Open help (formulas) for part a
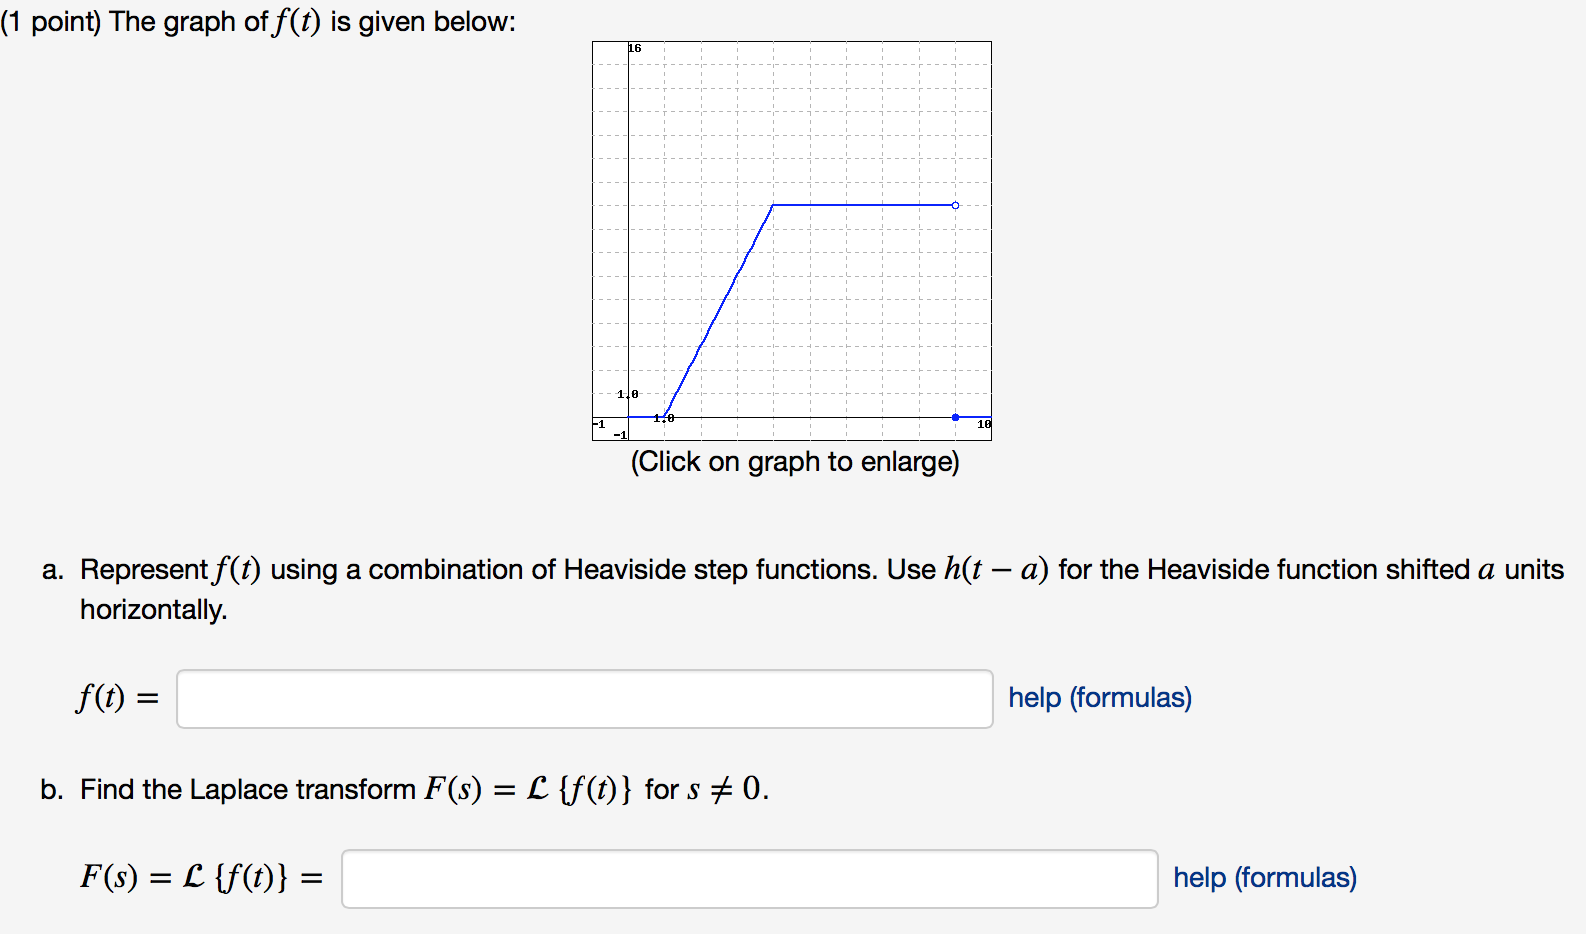The height and width of the screenshot is (934, 1586). [x=1098, y=698]
